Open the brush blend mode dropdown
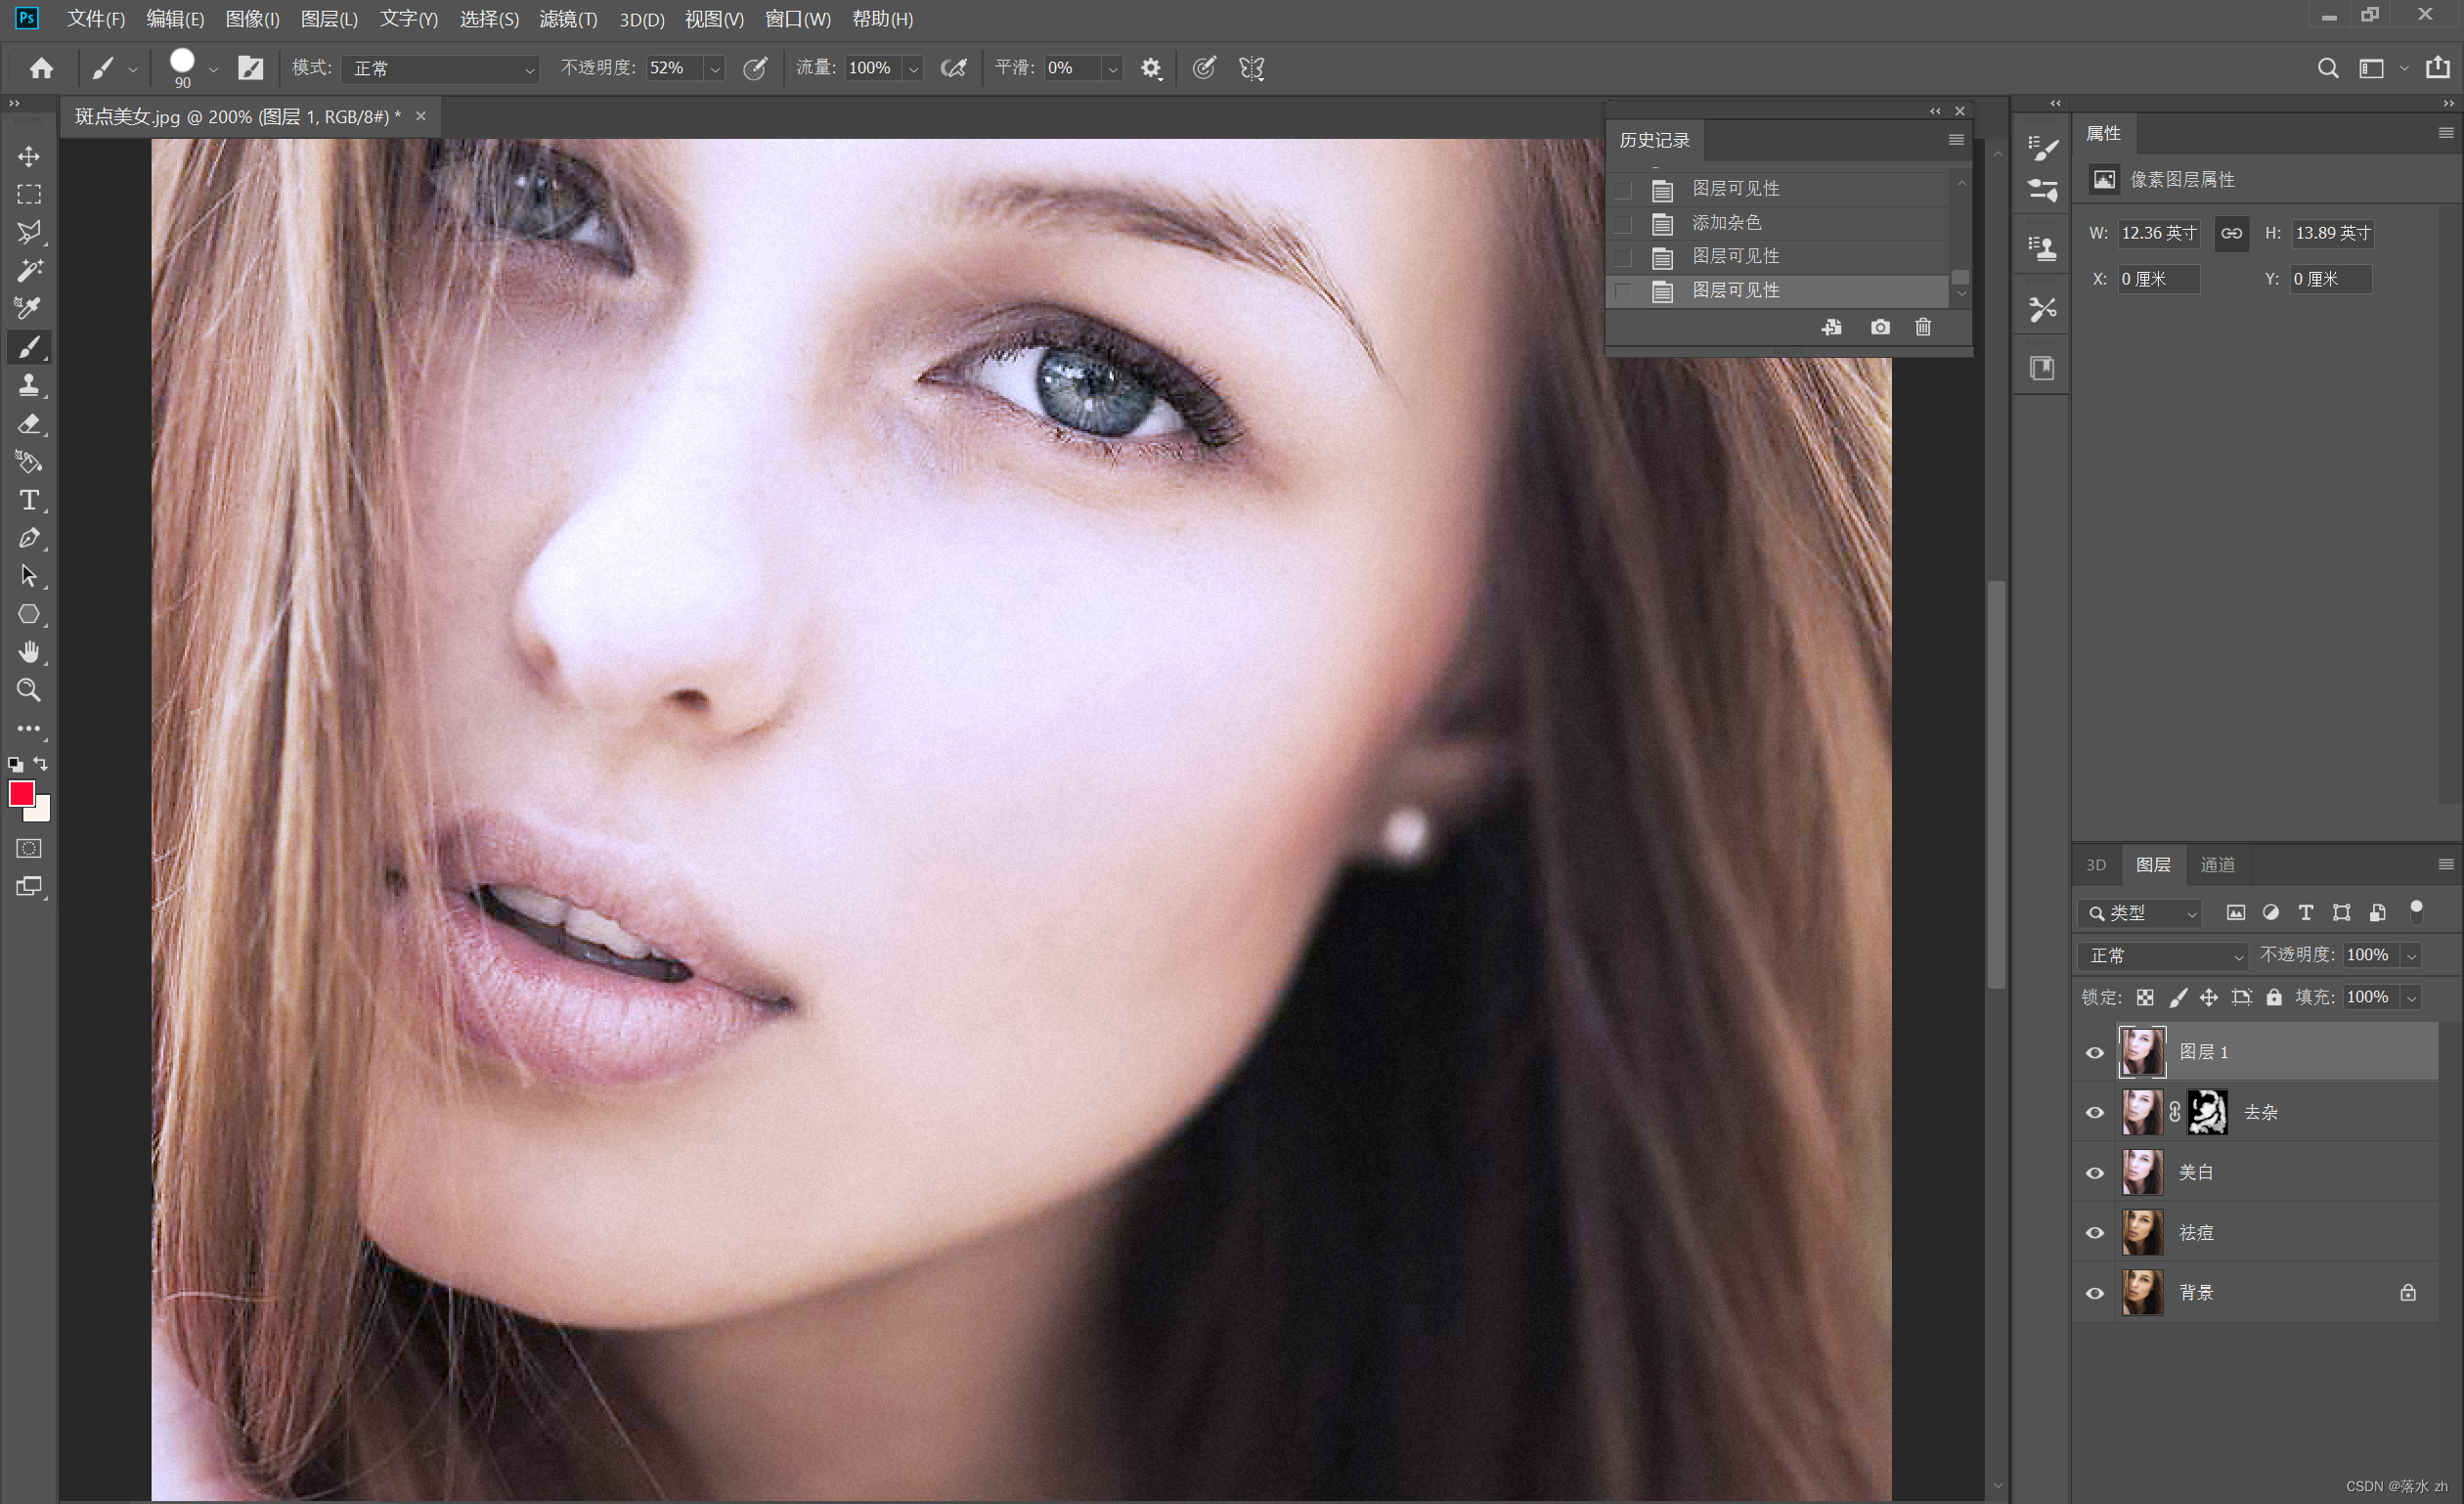The image size is (2464, 1504). pyautogui.click(x=440, y=68)
